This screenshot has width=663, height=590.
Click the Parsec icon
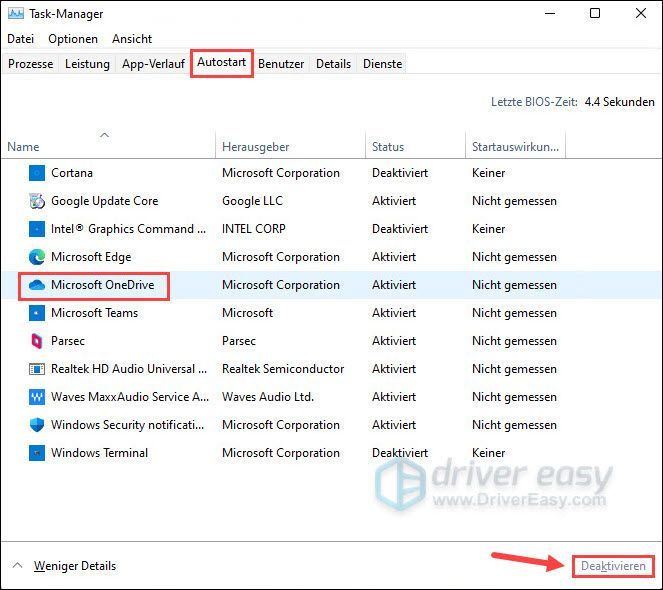pyautogui.click(x=37, y=341)
